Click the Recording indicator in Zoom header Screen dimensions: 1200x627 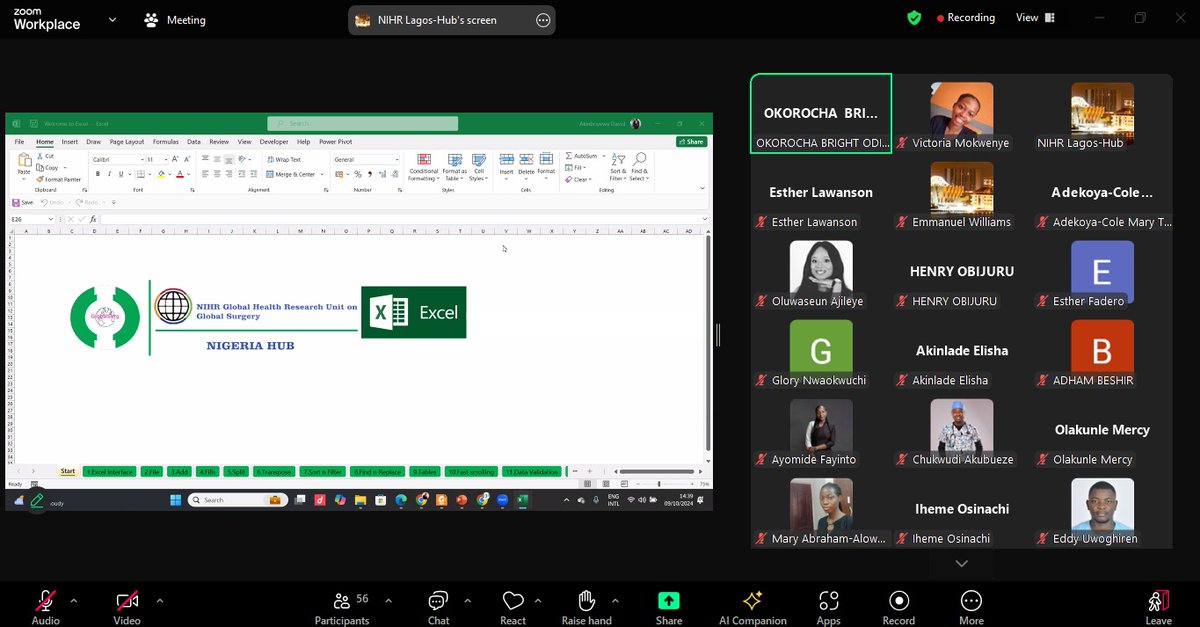965,18
